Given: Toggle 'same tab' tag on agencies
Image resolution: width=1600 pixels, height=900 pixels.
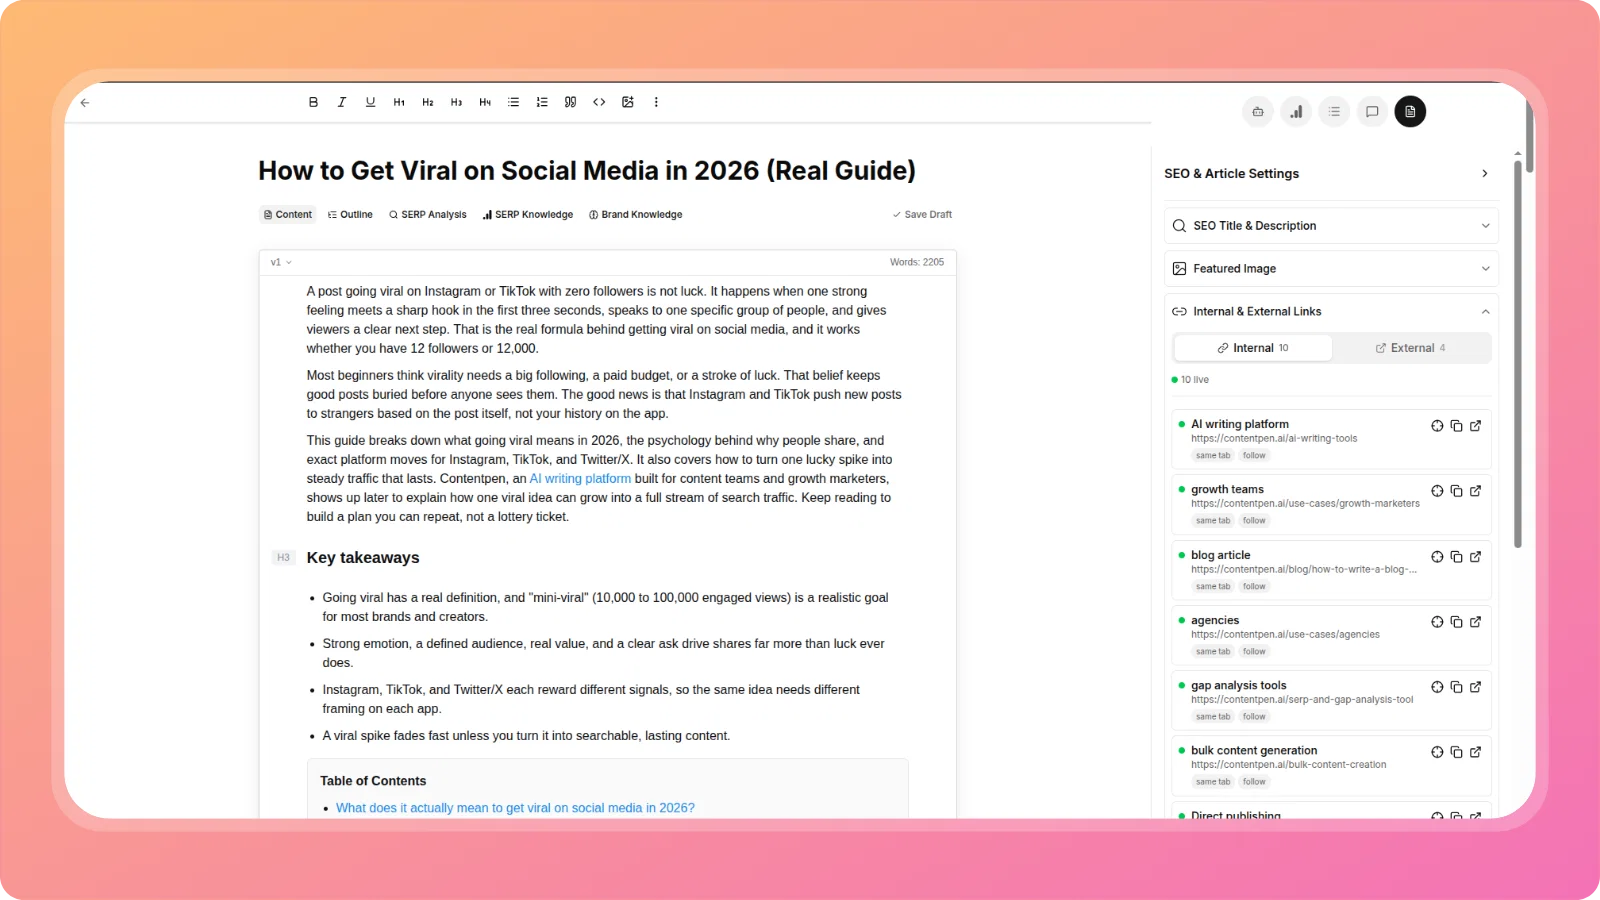Looking at the screenshot, I should click(x=1213, y=652).
